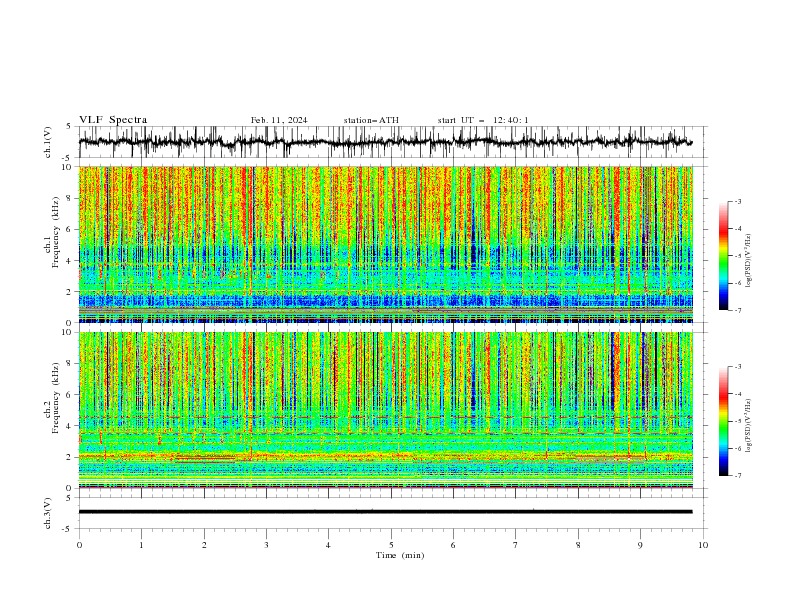This screenshot has width=792, height=612.
Task: Click the "ch.3(V)" axis label
Action: tap(48, 513)
